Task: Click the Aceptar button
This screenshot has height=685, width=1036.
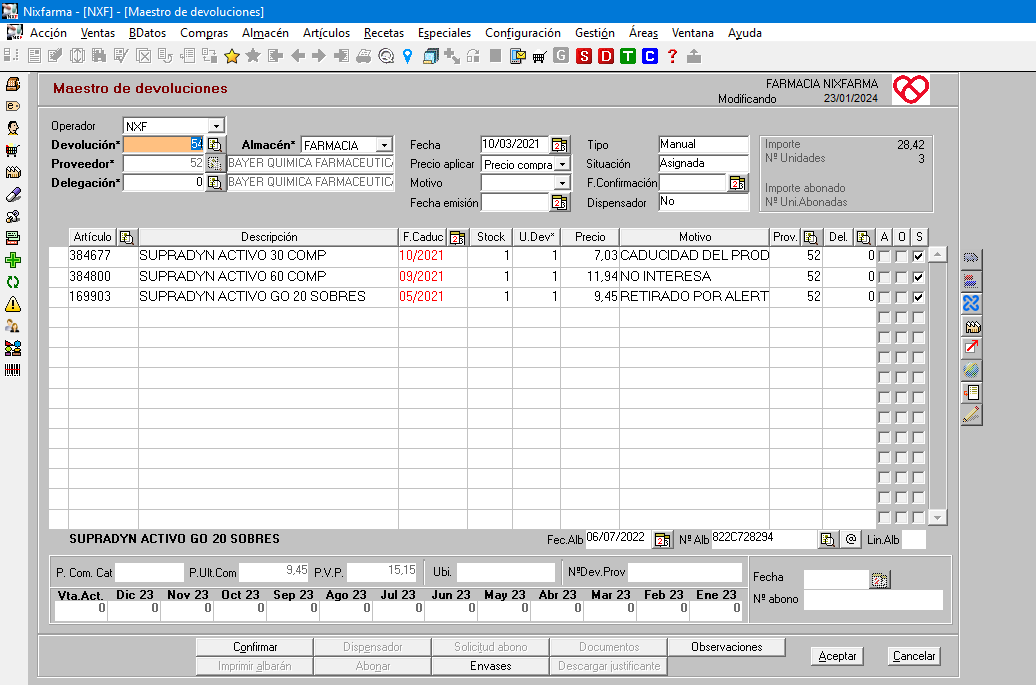Action: (x=837, y=656)
